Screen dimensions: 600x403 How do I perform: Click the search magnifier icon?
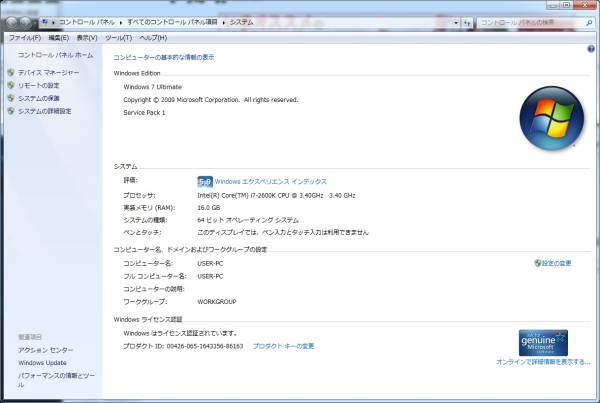coord(589,23)
